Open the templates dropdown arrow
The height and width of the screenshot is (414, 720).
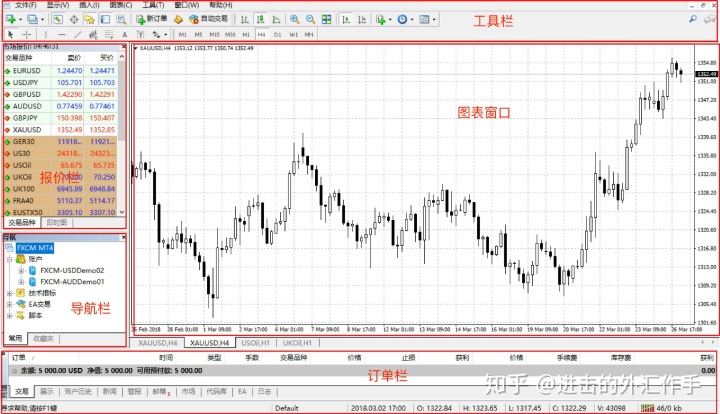coord(434,20)
